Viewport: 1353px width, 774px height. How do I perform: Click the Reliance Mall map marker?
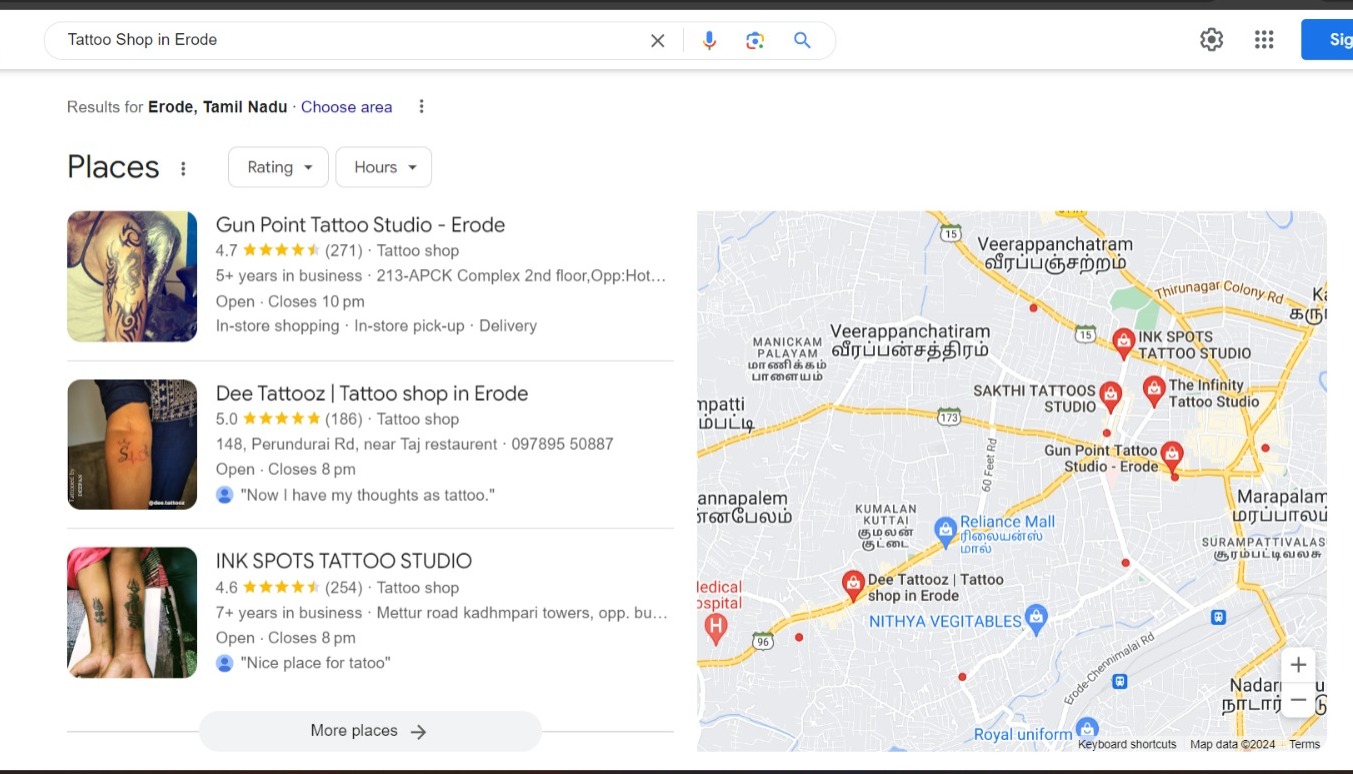[945, 531]
